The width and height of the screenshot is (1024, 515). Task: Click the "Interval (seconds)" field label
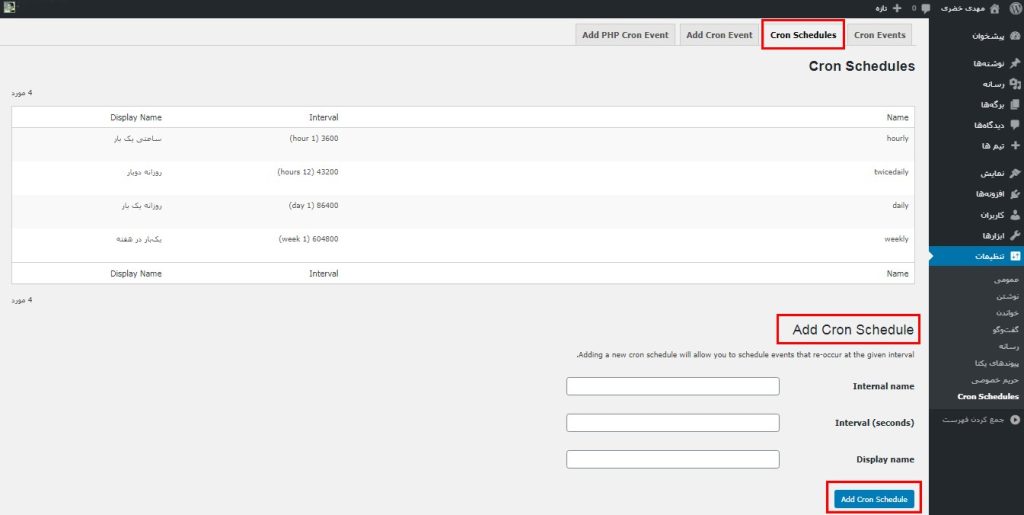click(875, 423)
